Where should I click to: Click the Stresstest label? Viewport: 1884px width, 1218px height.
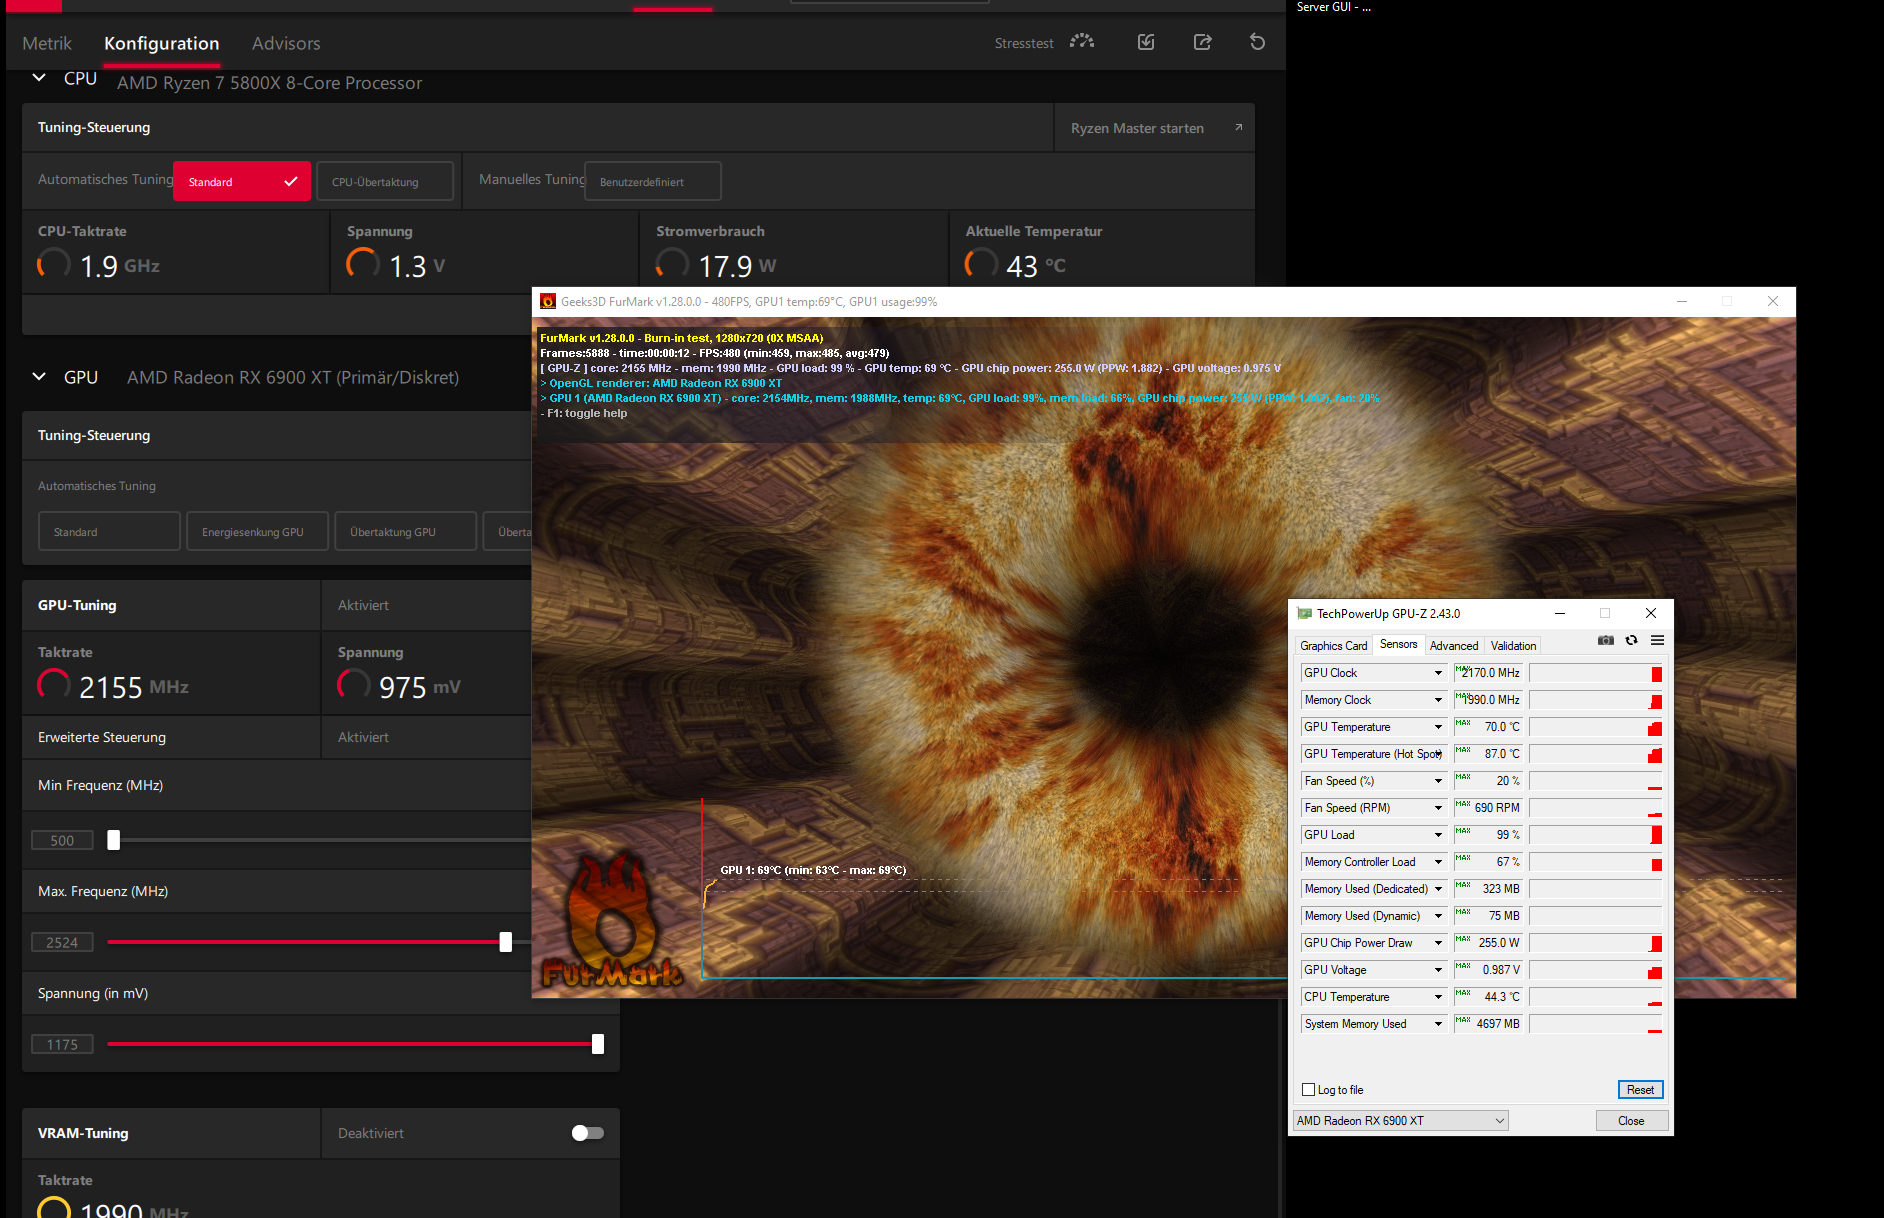coord(1024,43)
